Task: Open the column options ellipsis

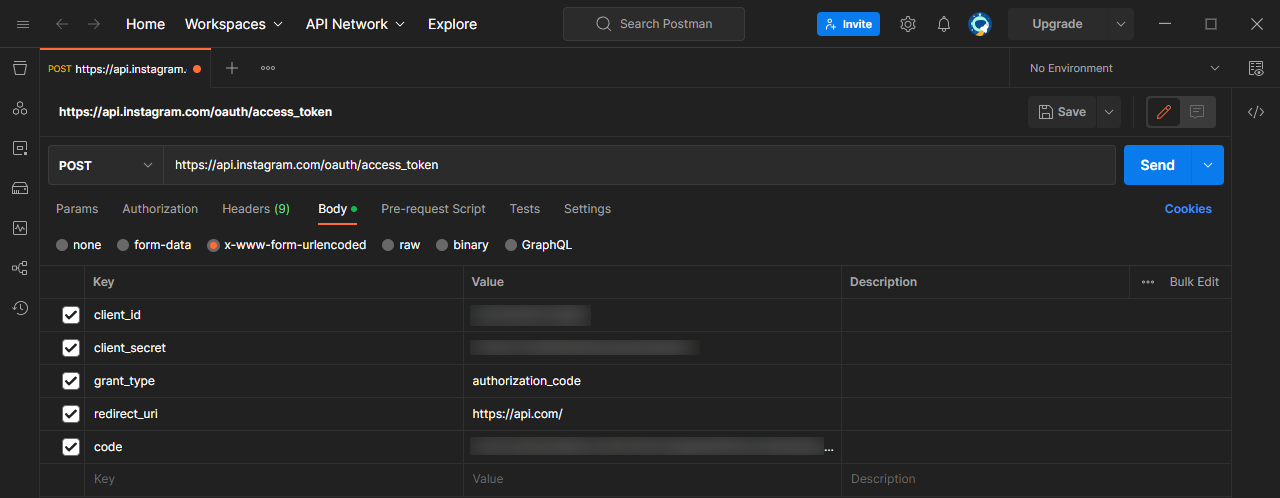Action: pyautogui.click(x=1148, y=282)
